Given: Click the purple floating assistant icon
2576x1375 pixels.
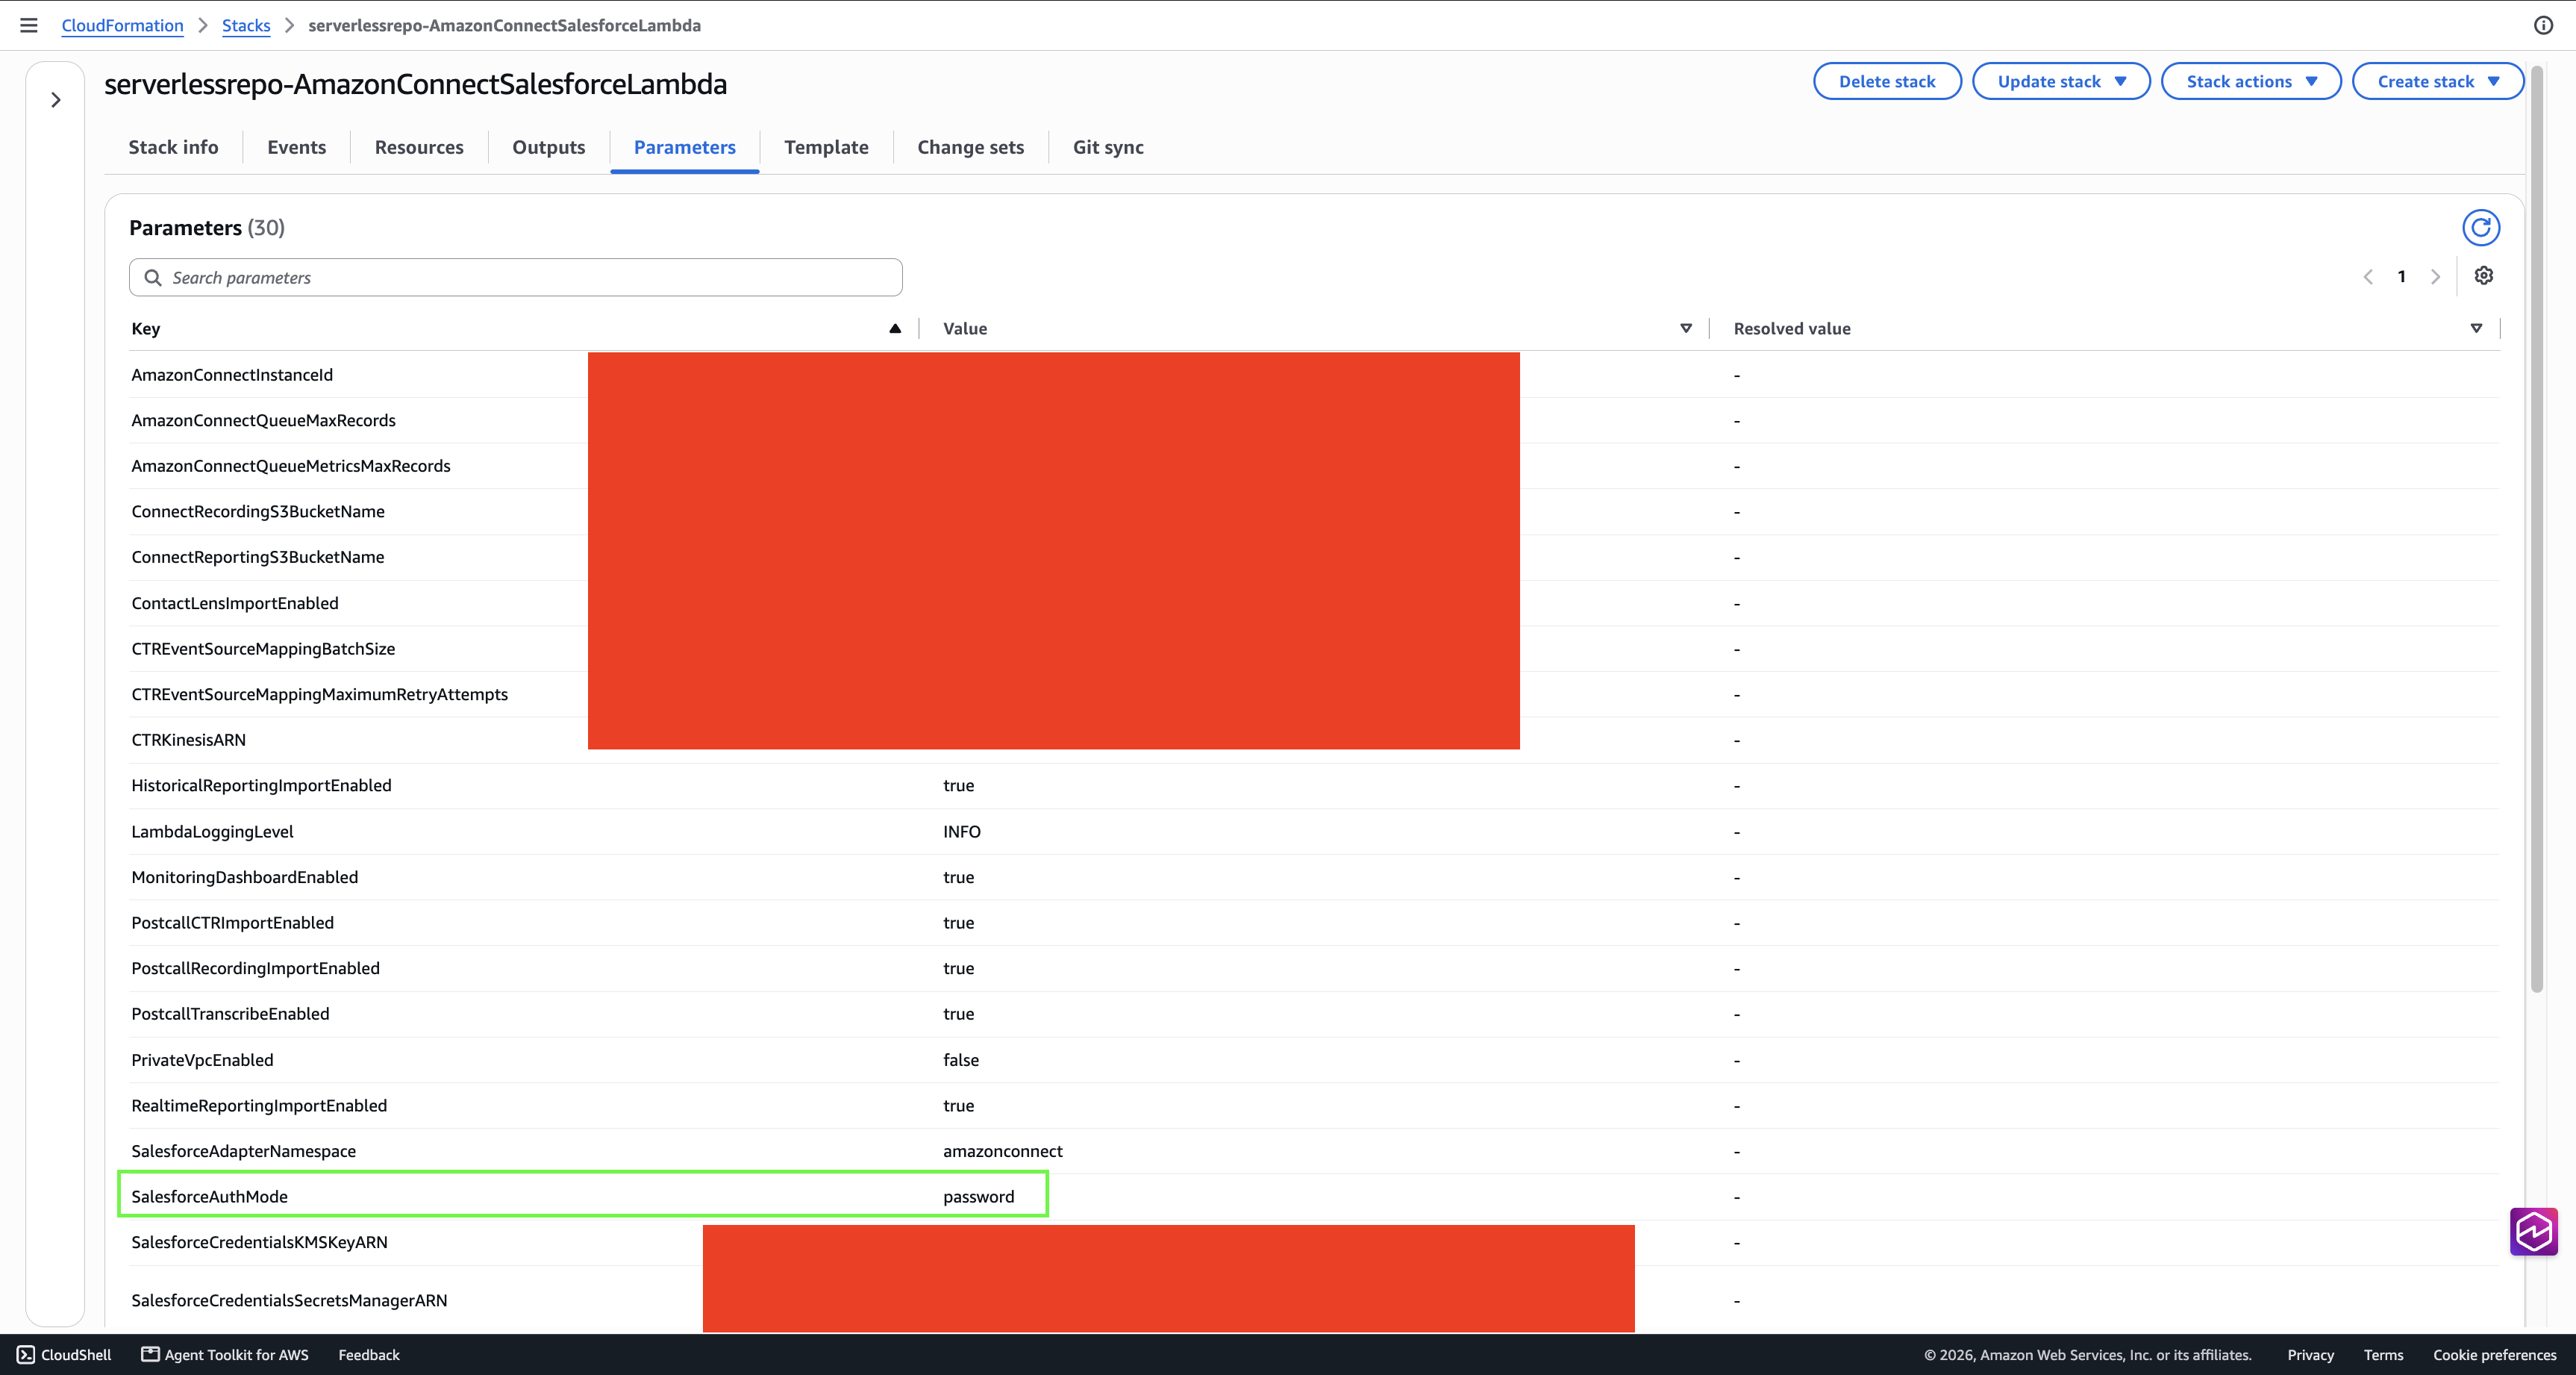Looking at the screenshot, I should pos(2533,1231).
